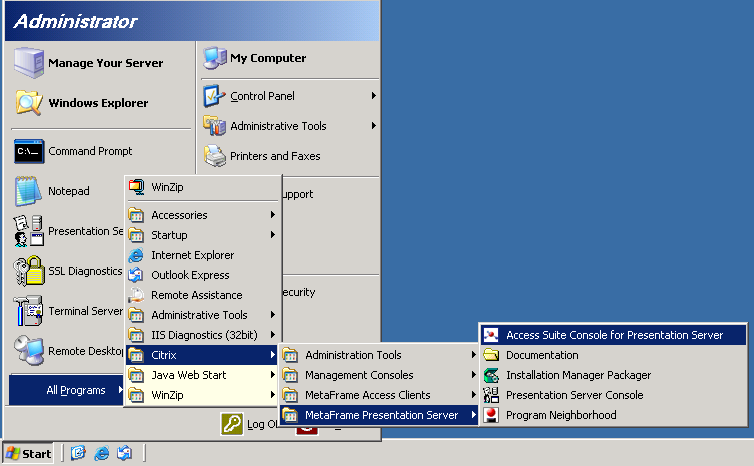
Task: Click the Startup label in programs list
Action: point(169,235)
